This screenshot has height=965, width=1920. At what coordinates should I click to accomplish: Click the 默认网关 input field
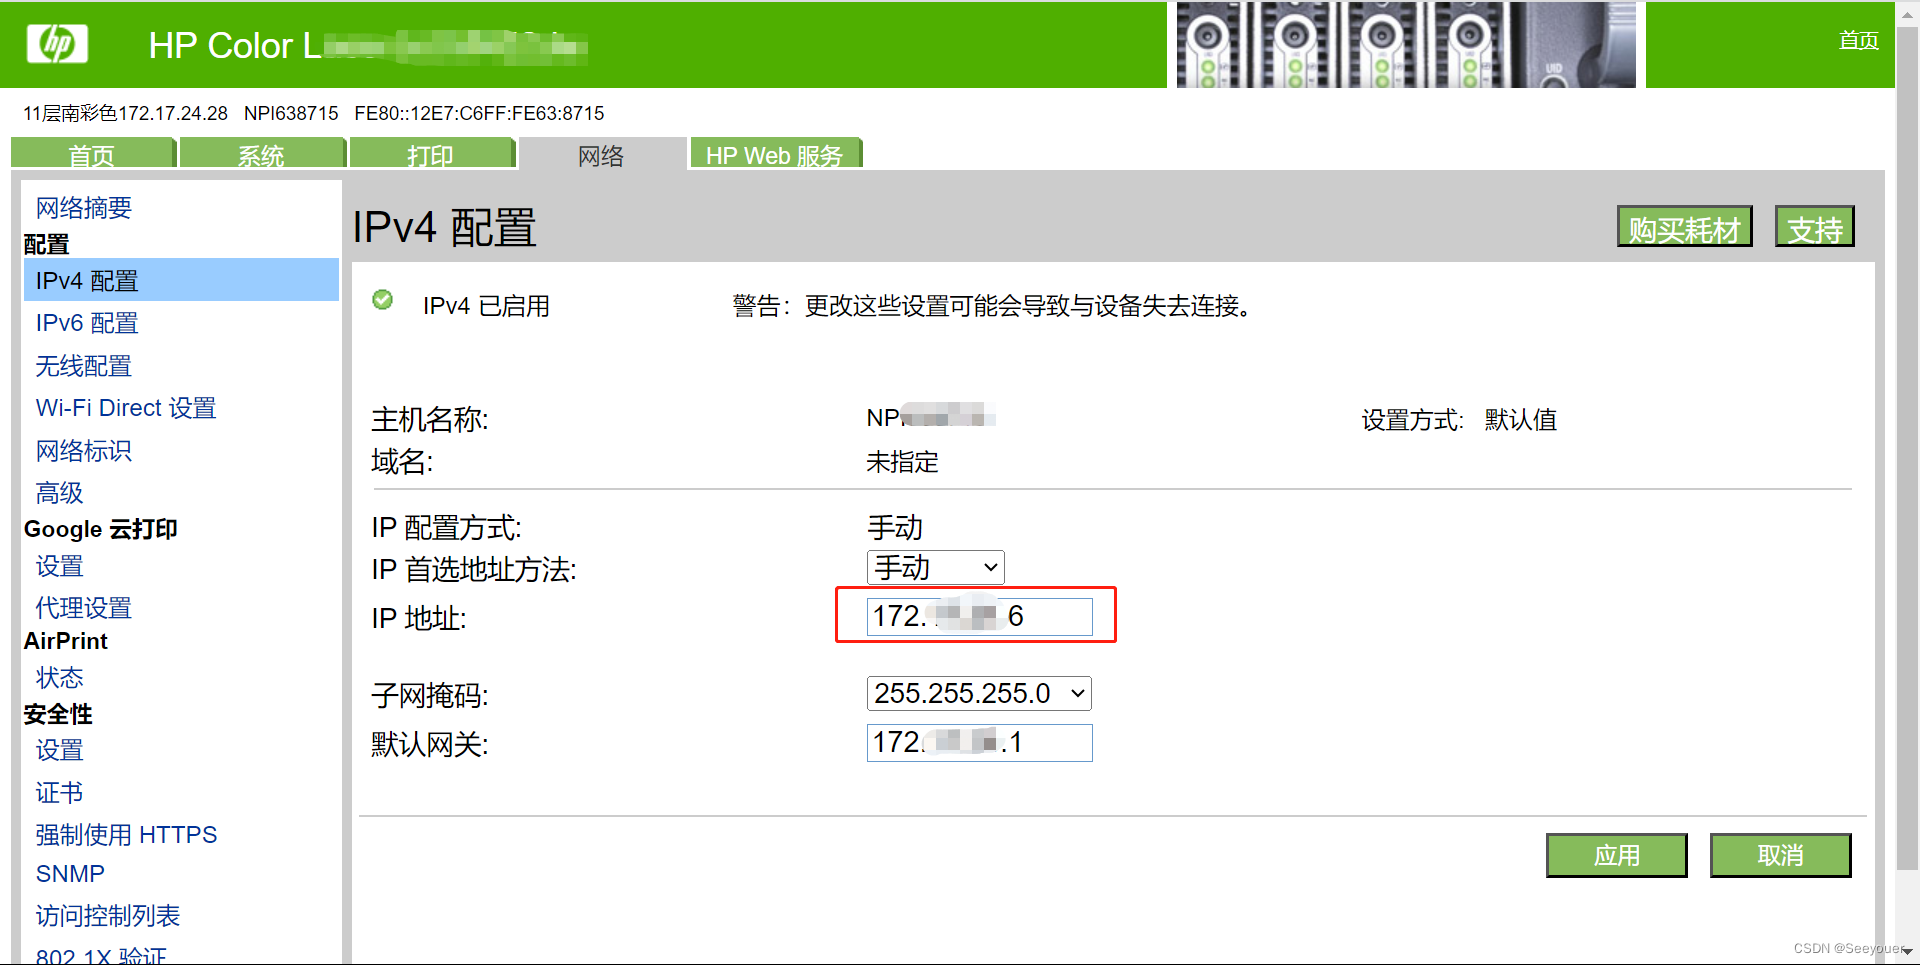tap(979, 743)
